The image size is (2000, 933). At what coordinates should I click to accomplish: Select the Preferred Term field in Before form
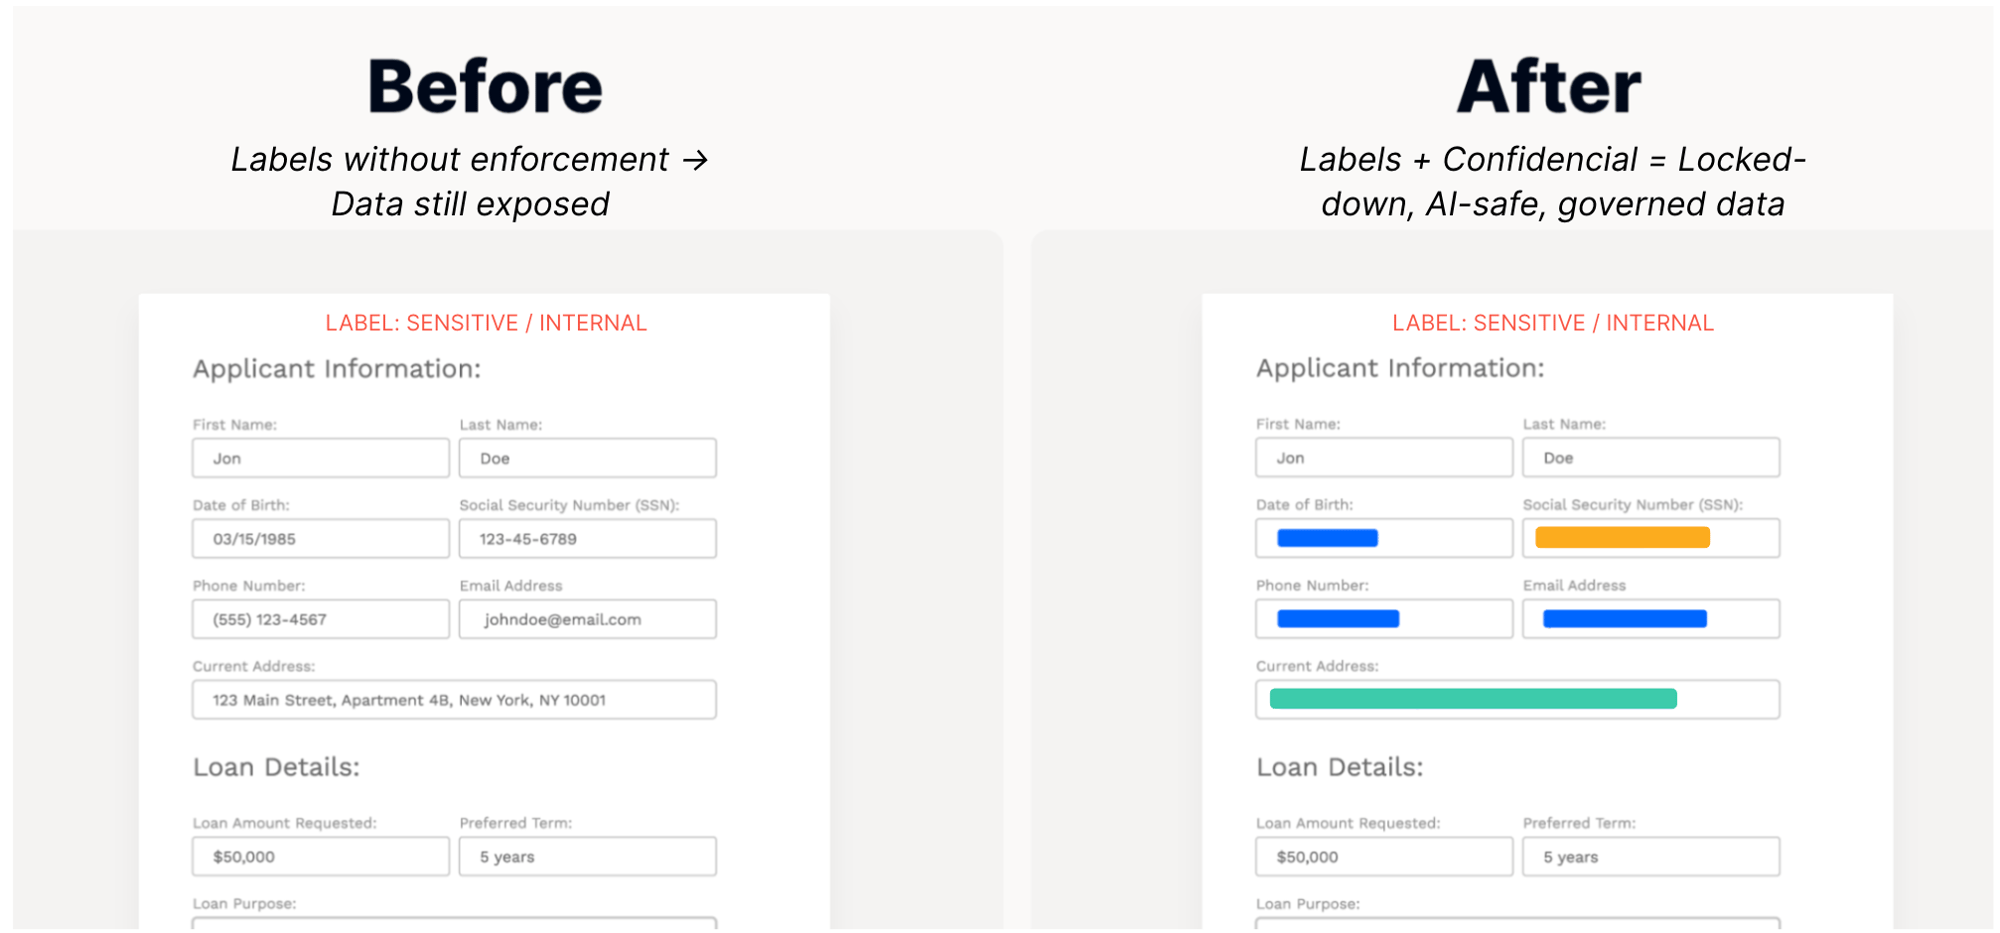(587, 856)
